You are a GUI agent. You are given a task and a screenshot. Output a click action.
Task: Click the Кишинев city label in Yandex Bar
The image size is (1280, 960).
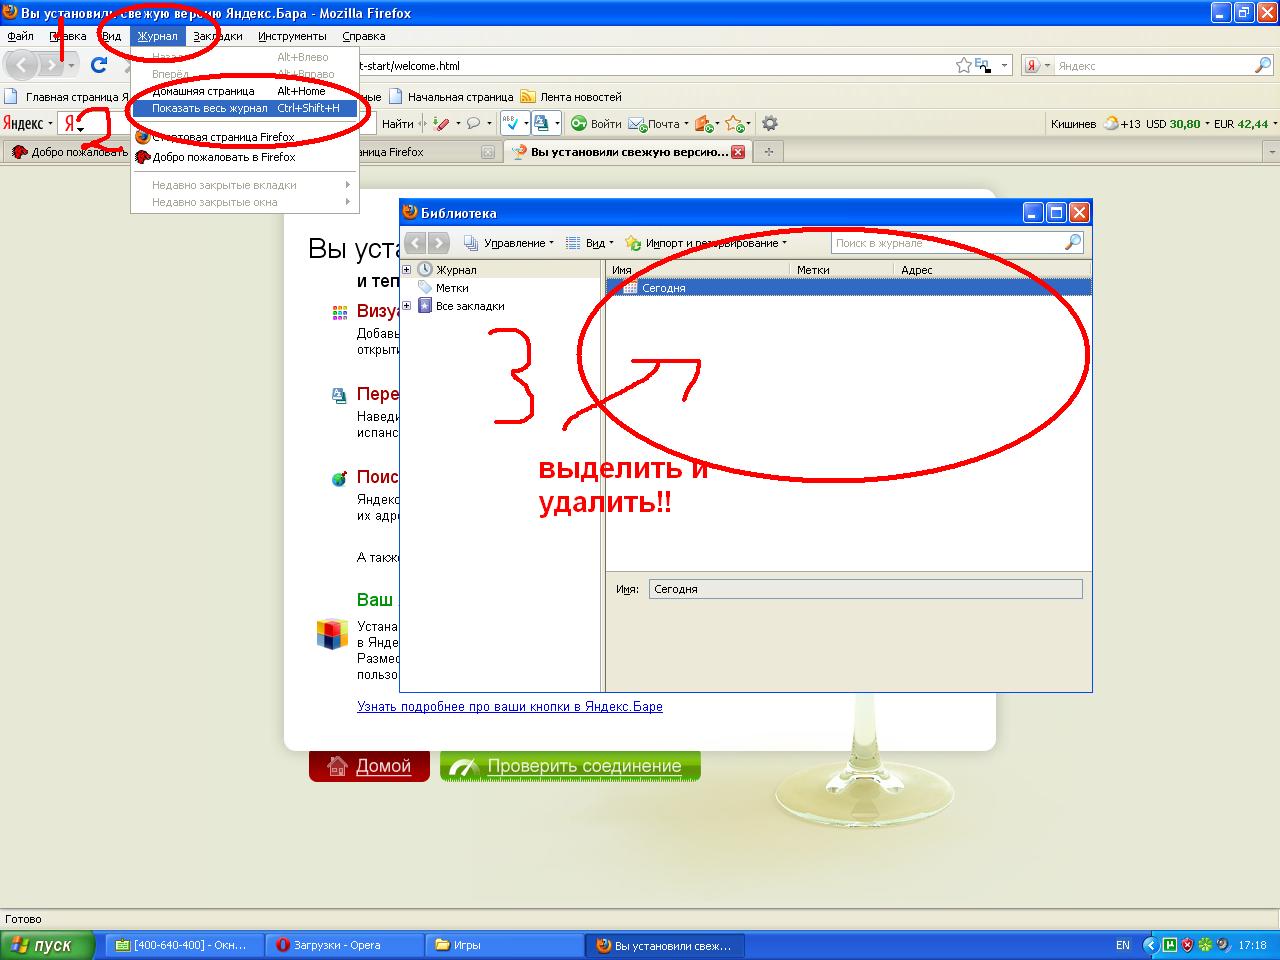pos(1073,124)
